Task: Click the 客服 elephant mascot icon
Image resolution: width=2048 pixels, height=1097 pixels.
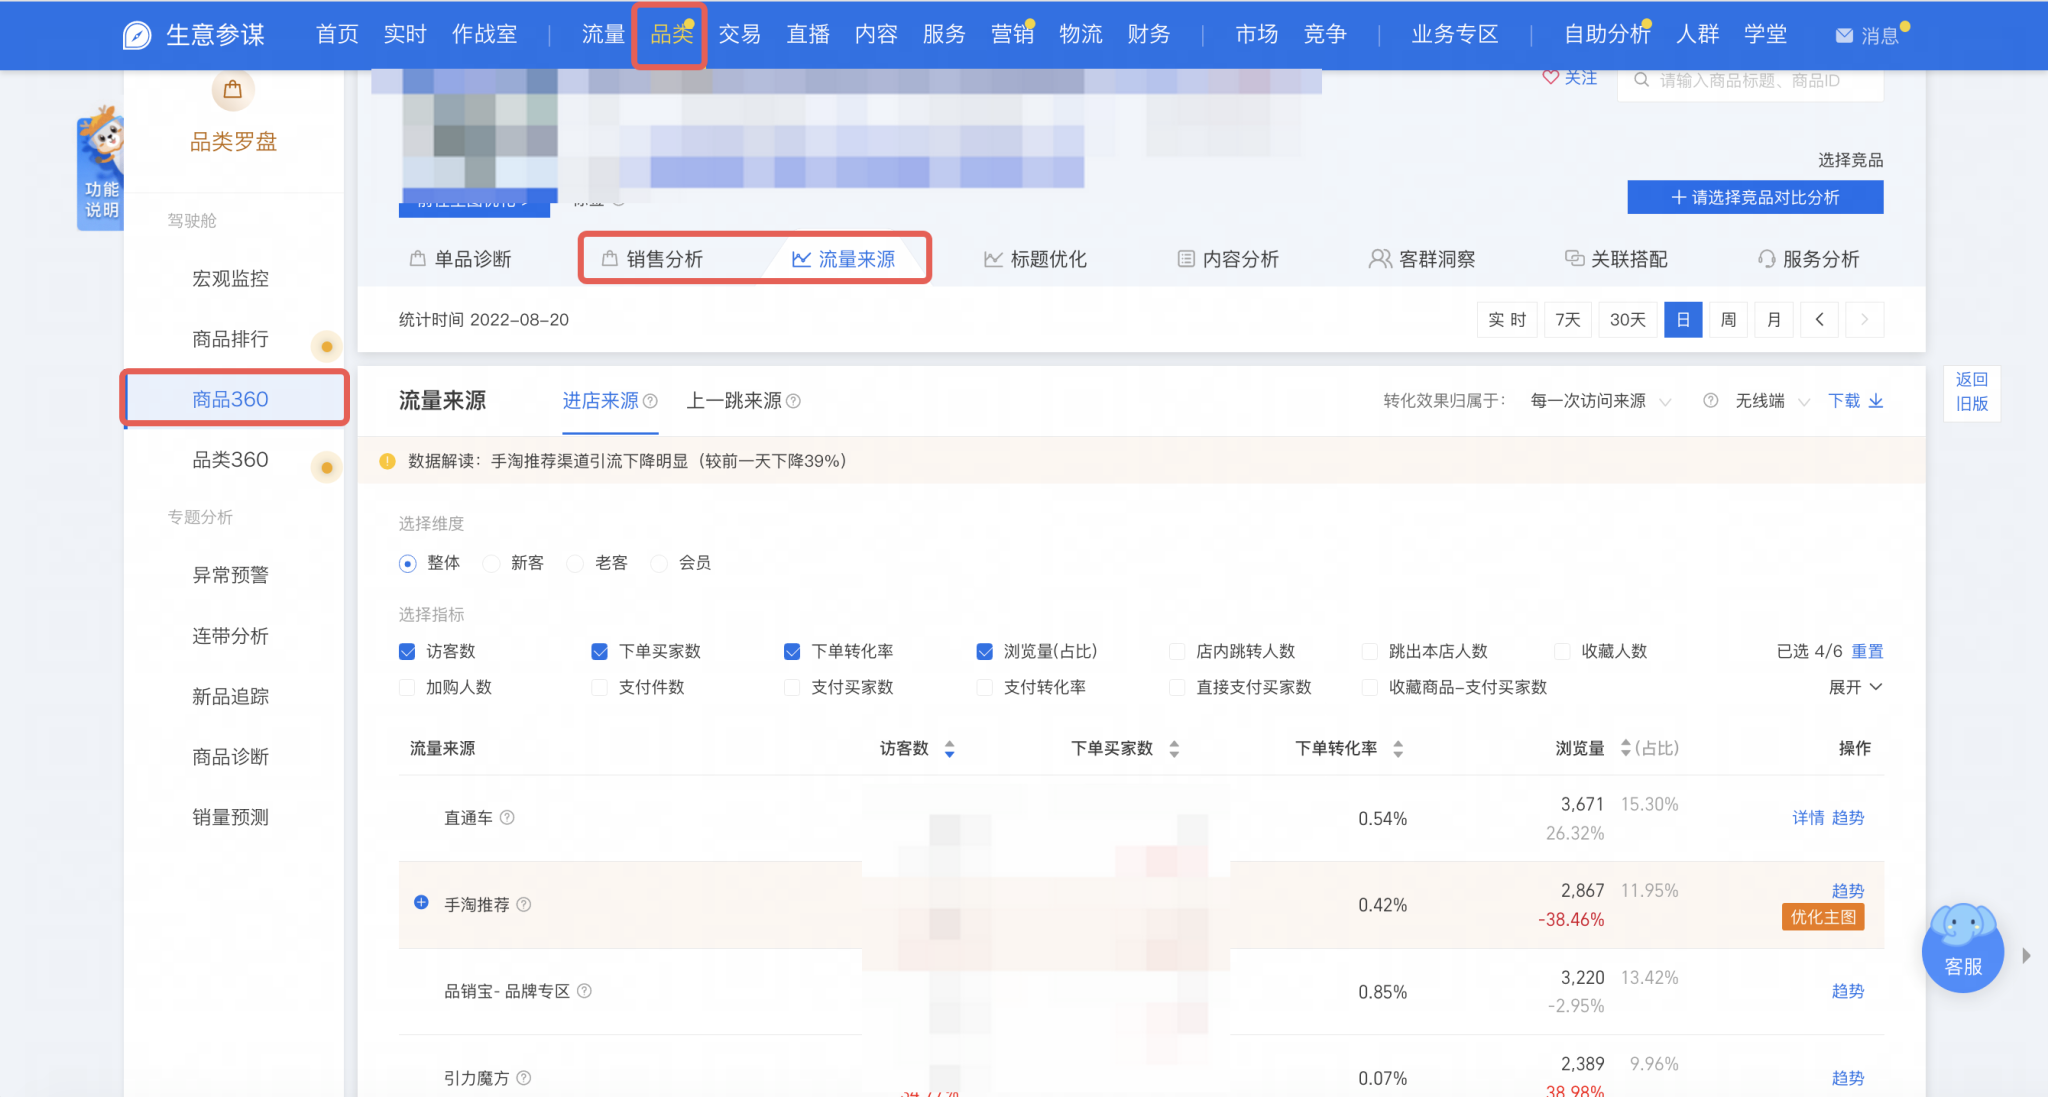Action: point(1963,948)
